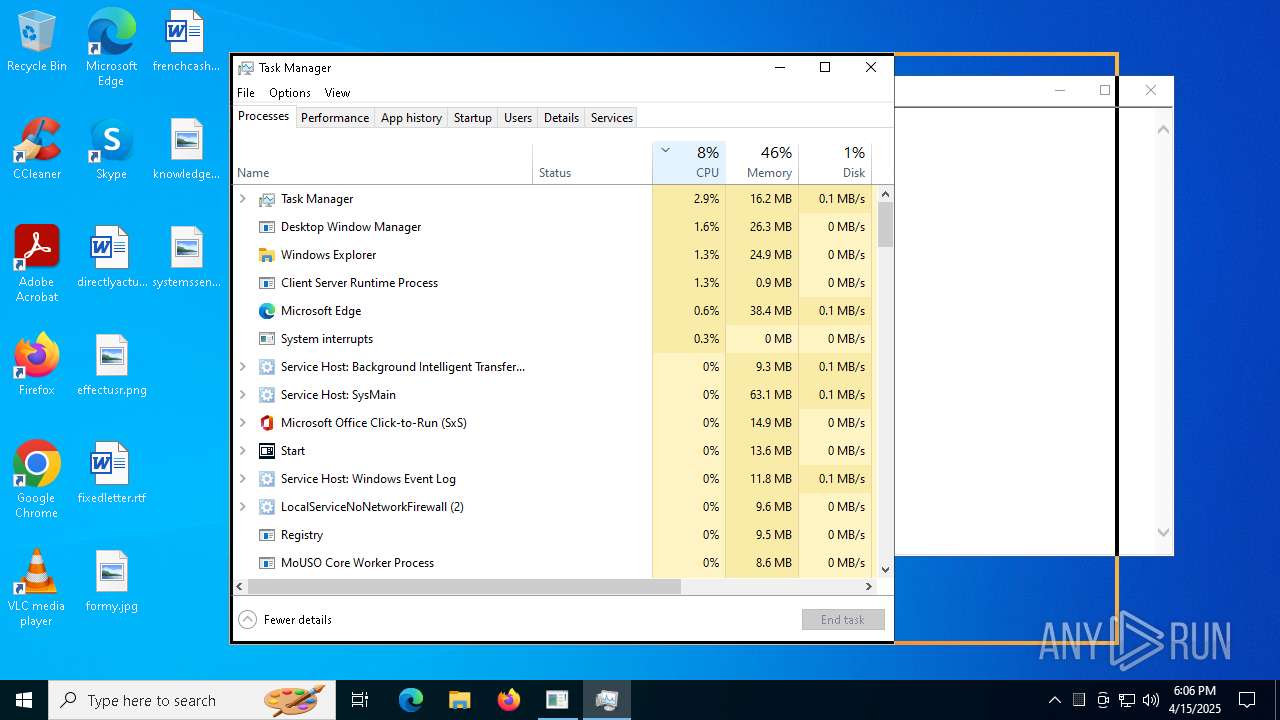1280x720 pixels.
Task: Expand Service Host: Background Intelligent Transfer row
Action: click(242, 367)
